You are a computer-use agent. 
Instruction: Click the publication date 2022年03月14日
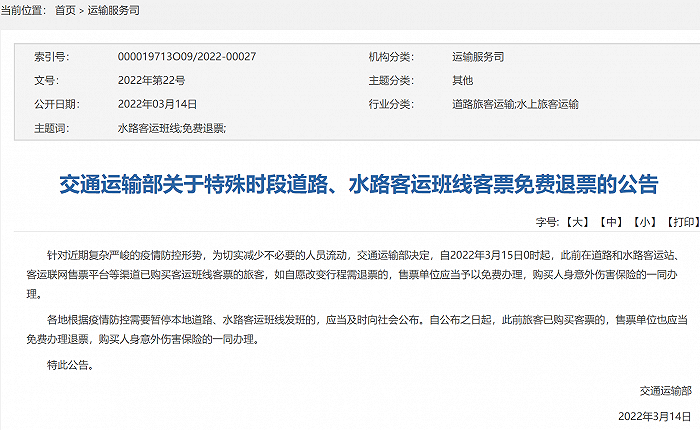tap(157, 104)
